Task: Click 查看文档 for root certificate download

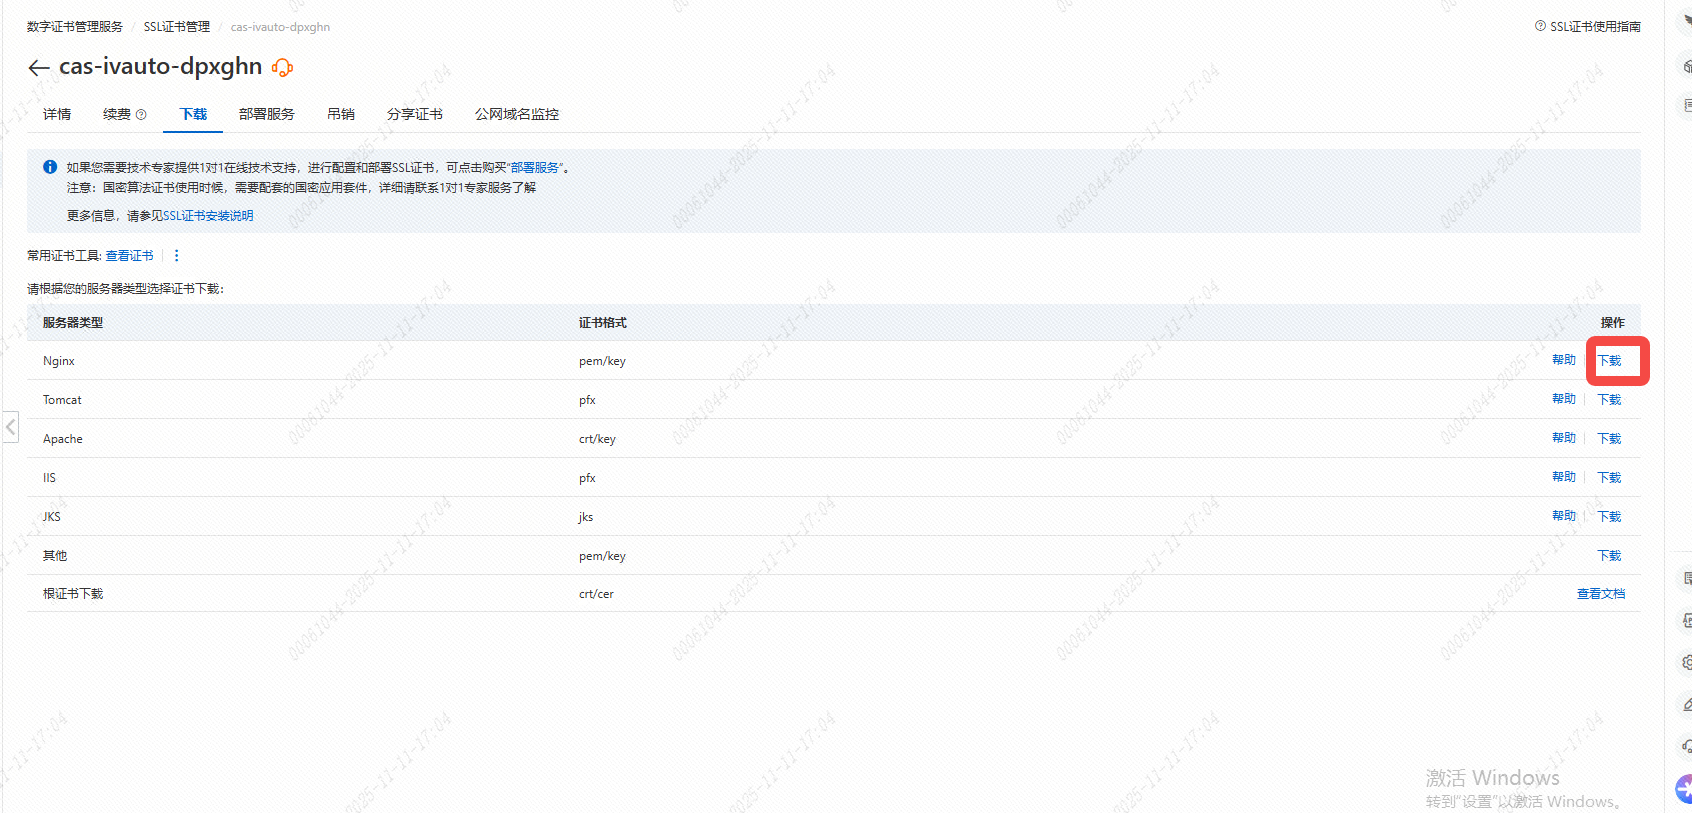Action: coord(1600,594)
